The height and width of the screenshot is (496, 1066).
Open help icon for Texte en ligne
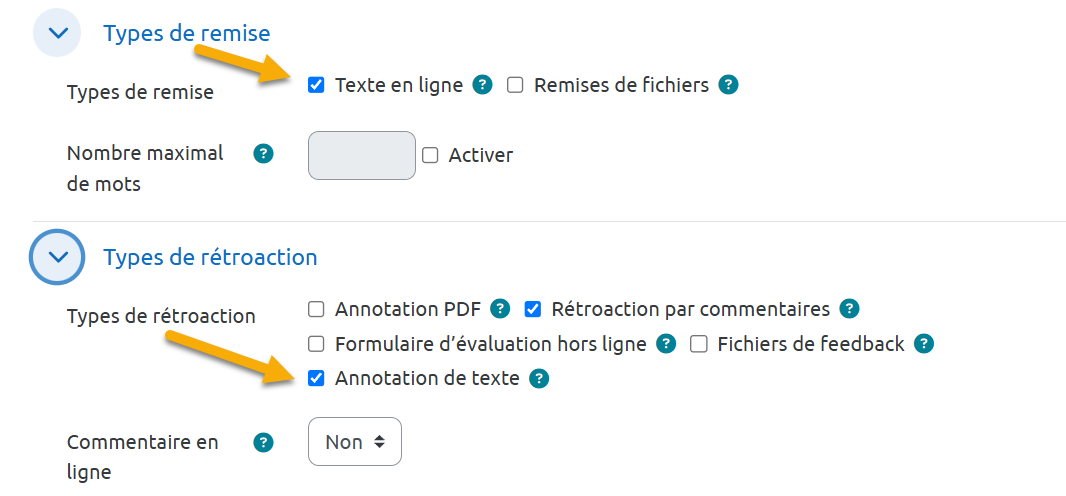point(483,85)
